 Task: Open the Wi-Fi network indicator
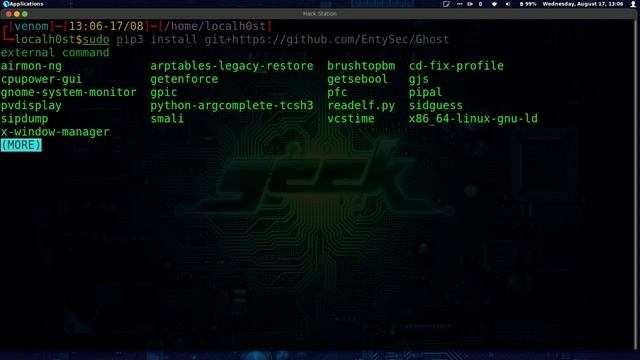[x=495, y=4]
